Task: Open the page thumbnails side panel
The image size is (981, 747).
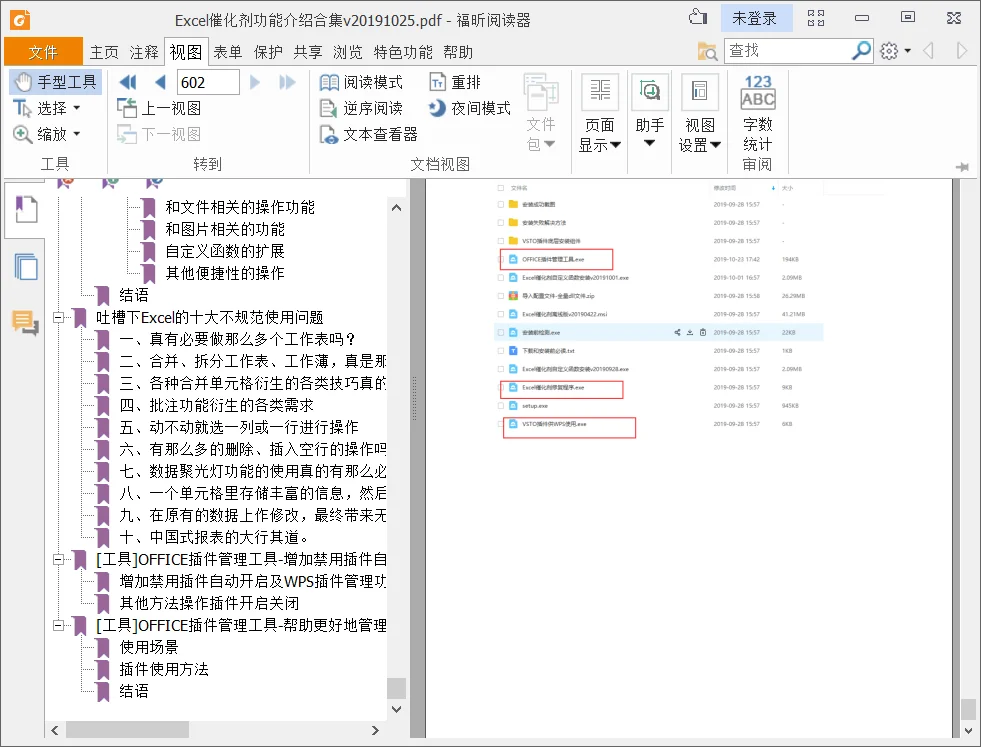Action: tap(26, 267)
